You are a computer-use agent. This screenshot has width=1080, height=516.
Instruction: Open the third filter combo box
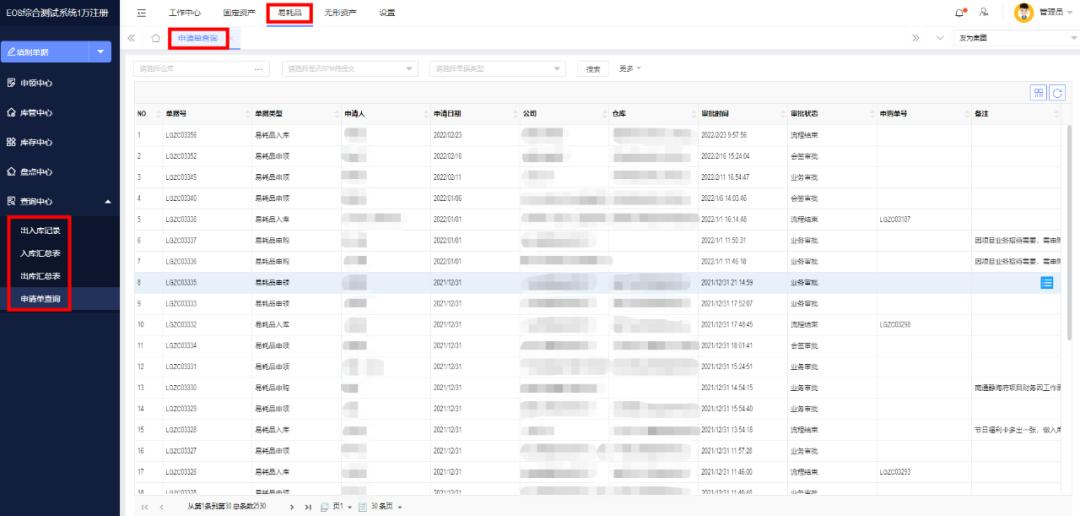[x=497, y=69]
